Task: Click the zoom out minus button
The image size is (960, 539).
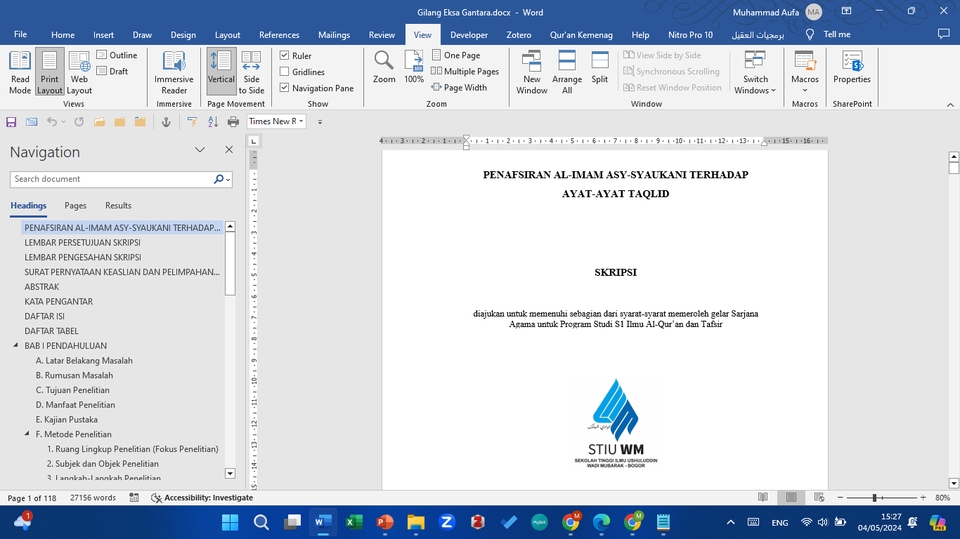Action: click(840, 498)
